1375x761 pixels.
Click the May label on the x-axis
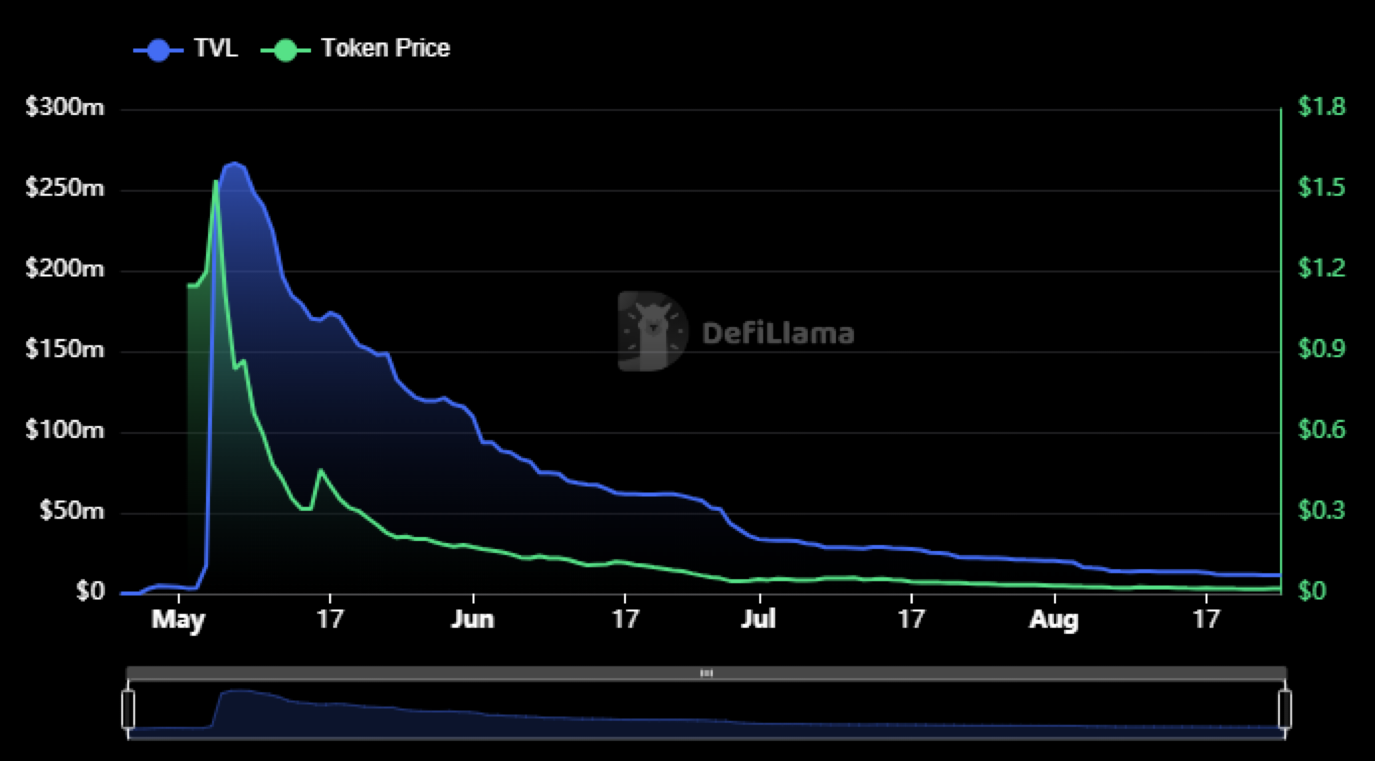178,620
